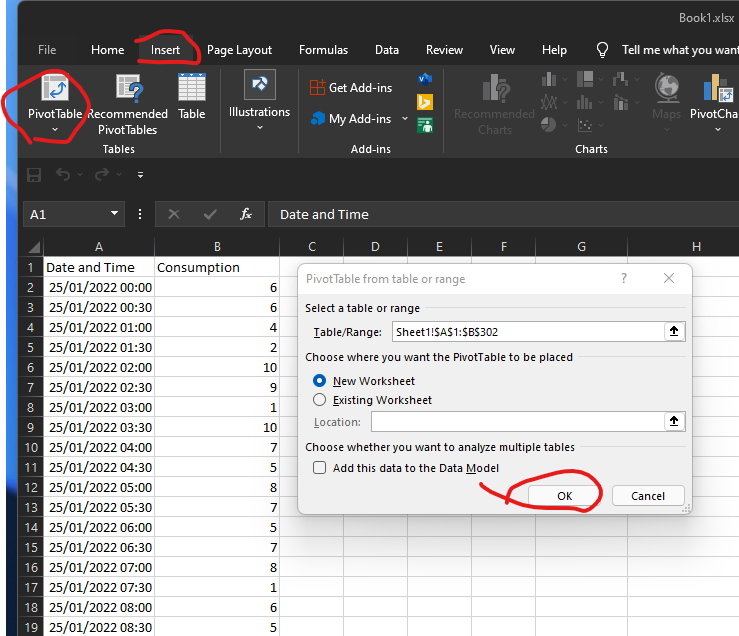The image size is (739, 636).
Task: Click Cancel in the PivotTable dialog
Action: (648, 496)
